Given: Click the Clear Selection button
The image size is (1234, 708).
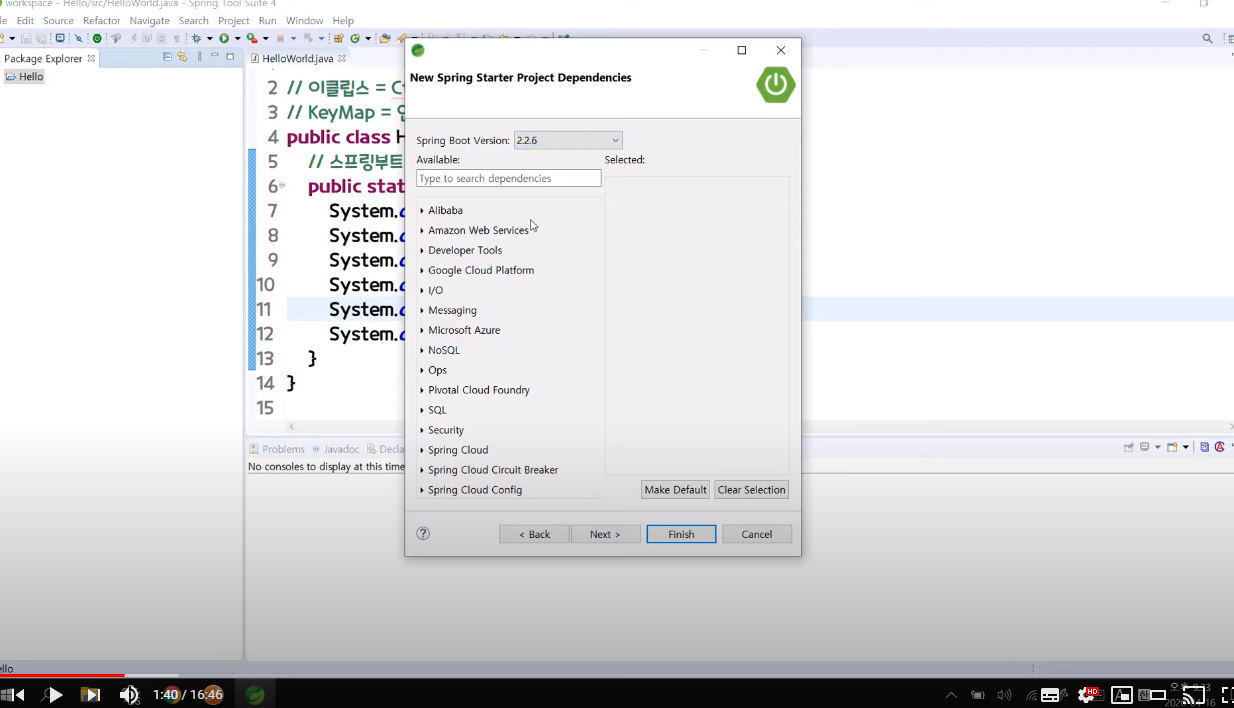Looking at the screenshot, I should pos(751,490).
